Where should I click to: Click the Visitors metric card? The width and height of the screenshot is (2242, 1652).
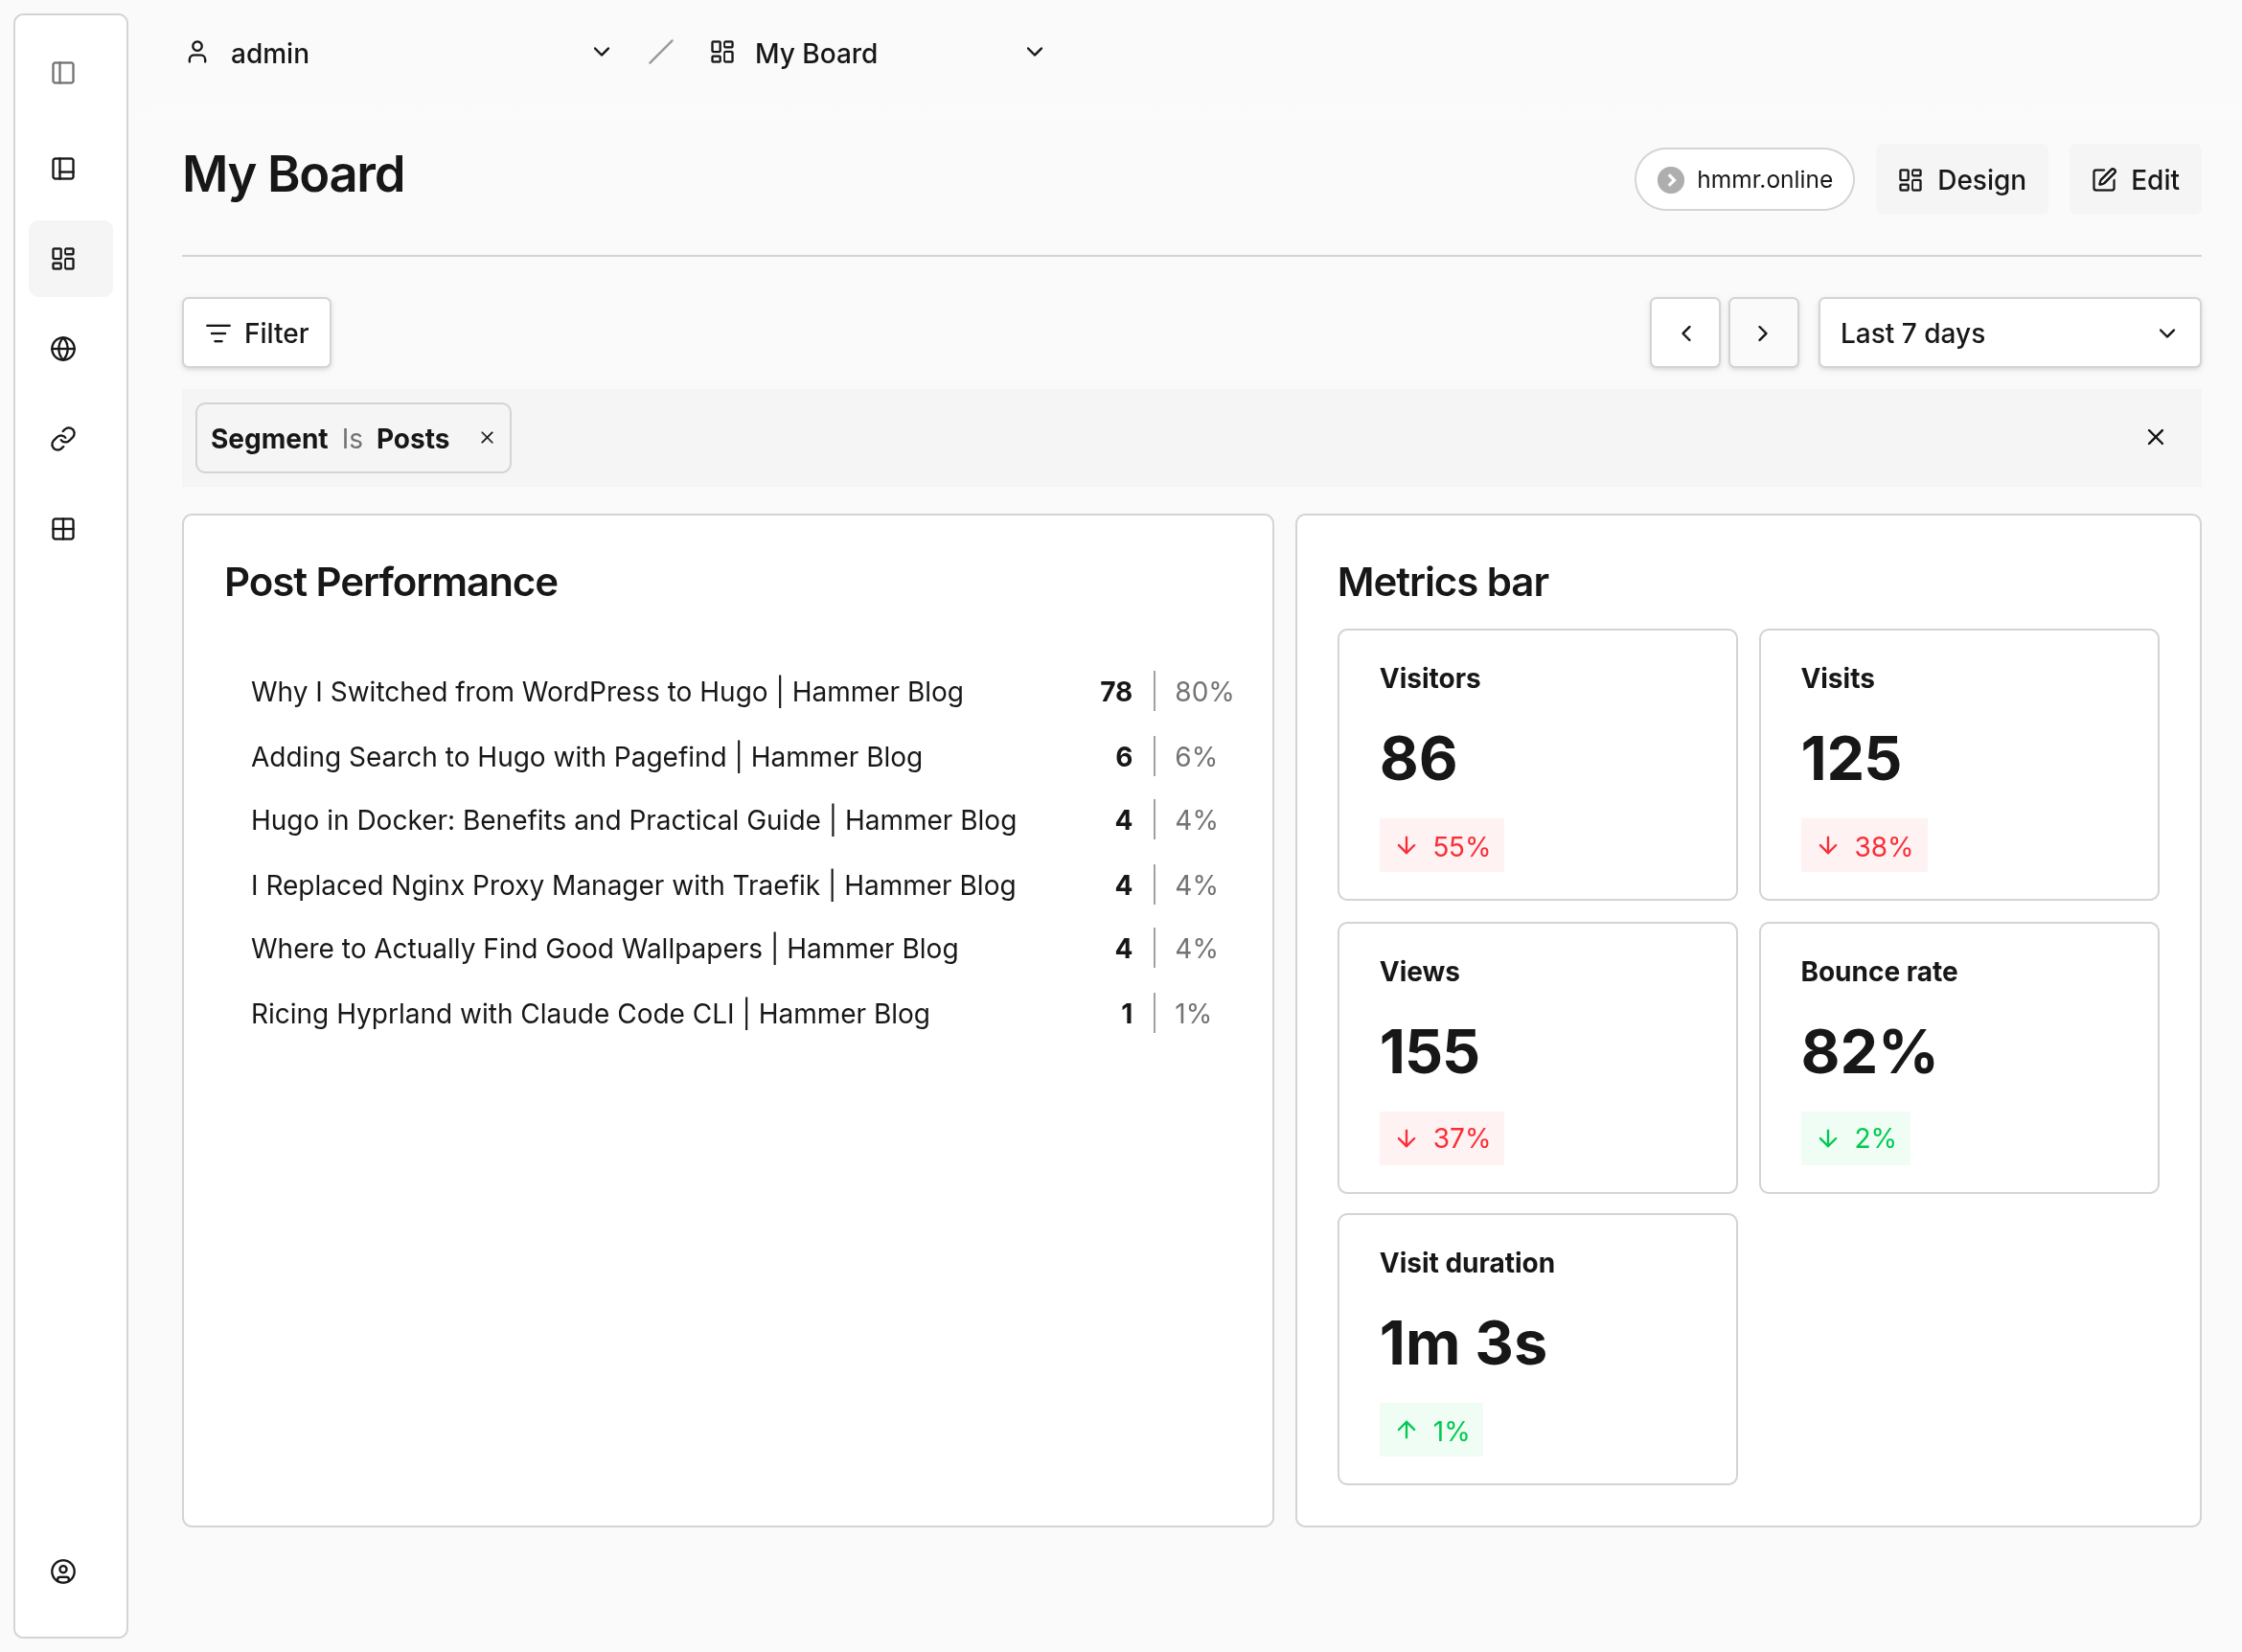click(1536, 764)
